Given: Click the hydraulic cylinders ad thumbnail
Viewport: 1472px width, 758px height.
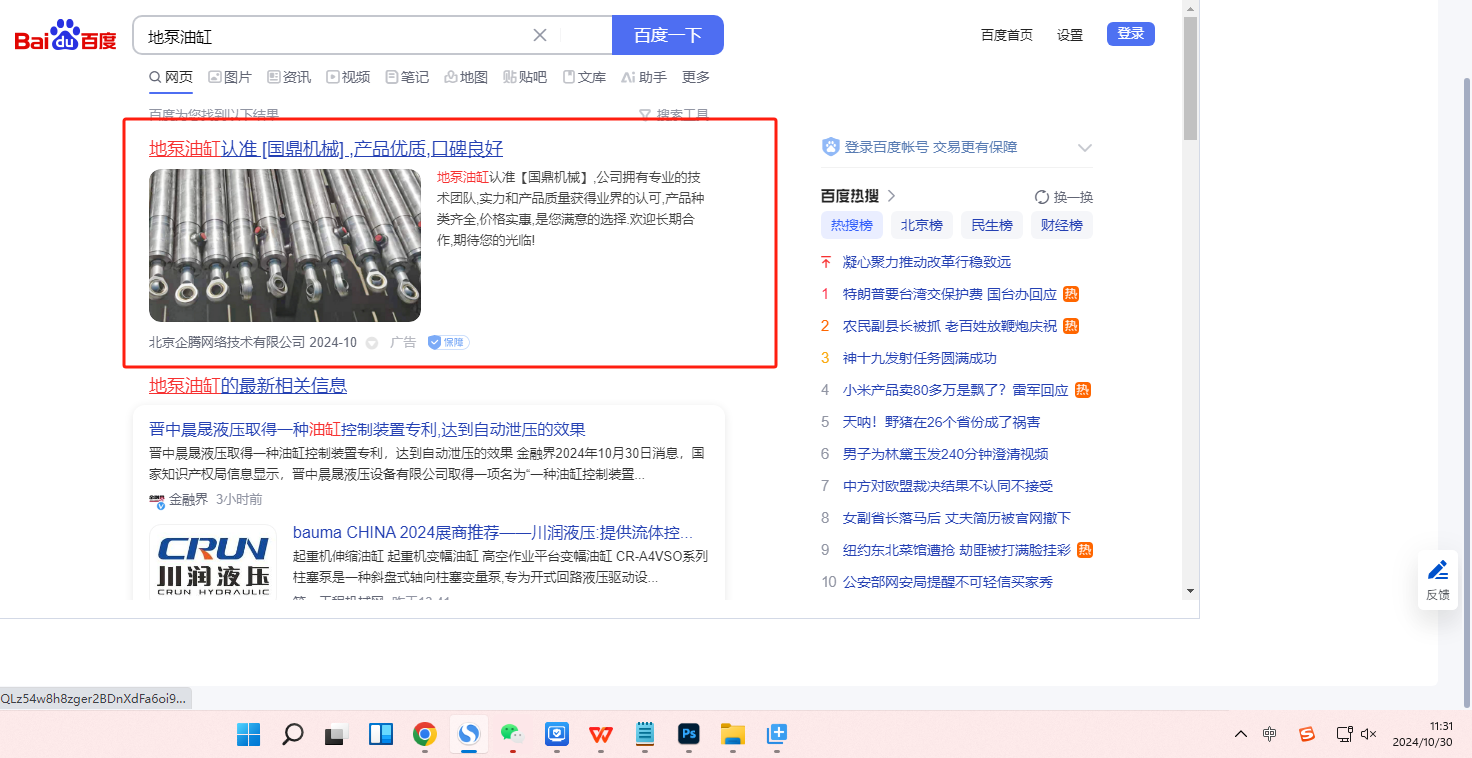Looking at the screenshot, I should (285, 245).
